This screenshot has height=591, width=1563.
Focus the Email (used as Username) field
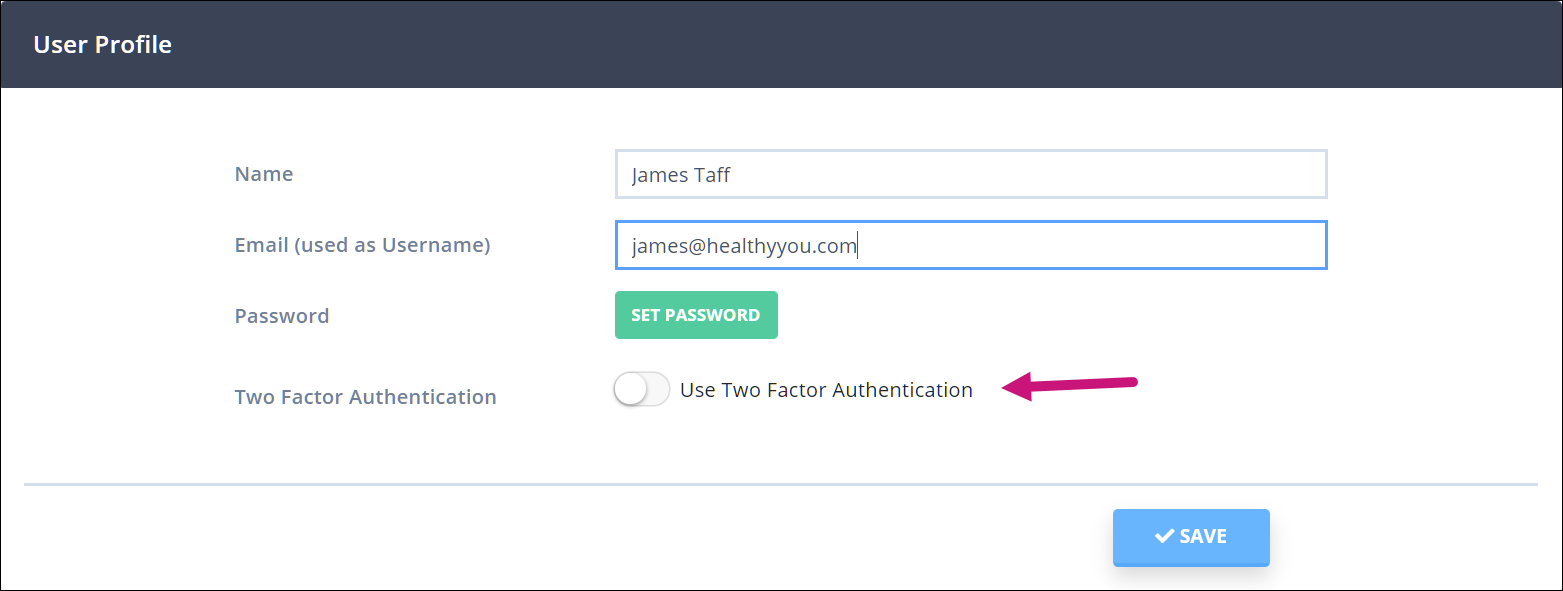(970, 246)
